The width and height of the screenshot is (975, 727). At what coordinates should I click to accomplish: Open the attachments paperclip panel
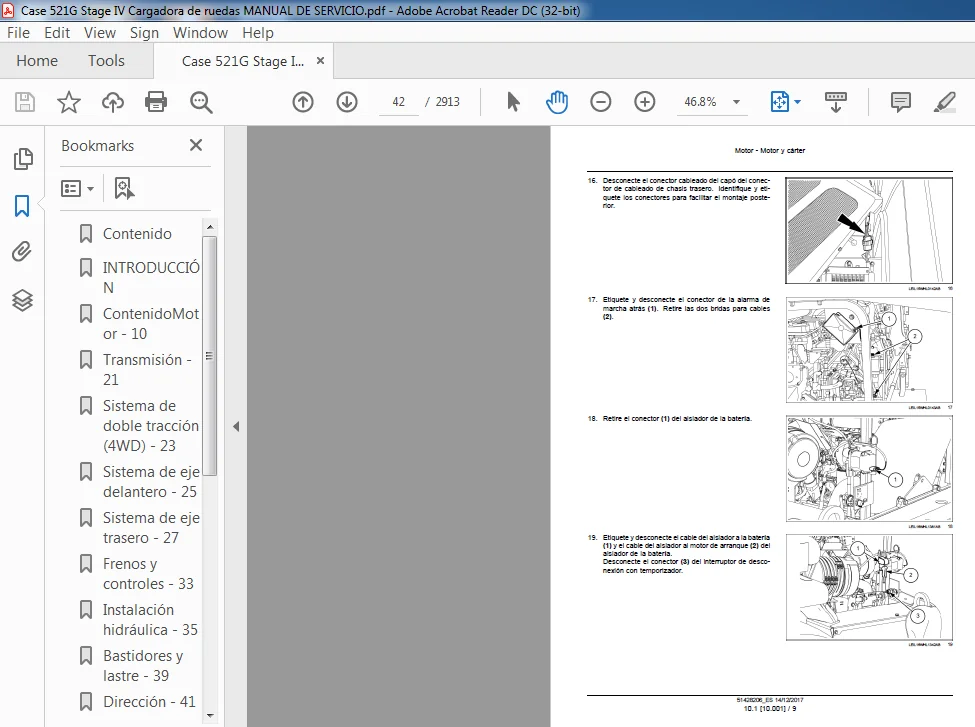click(x=22, y=252)
